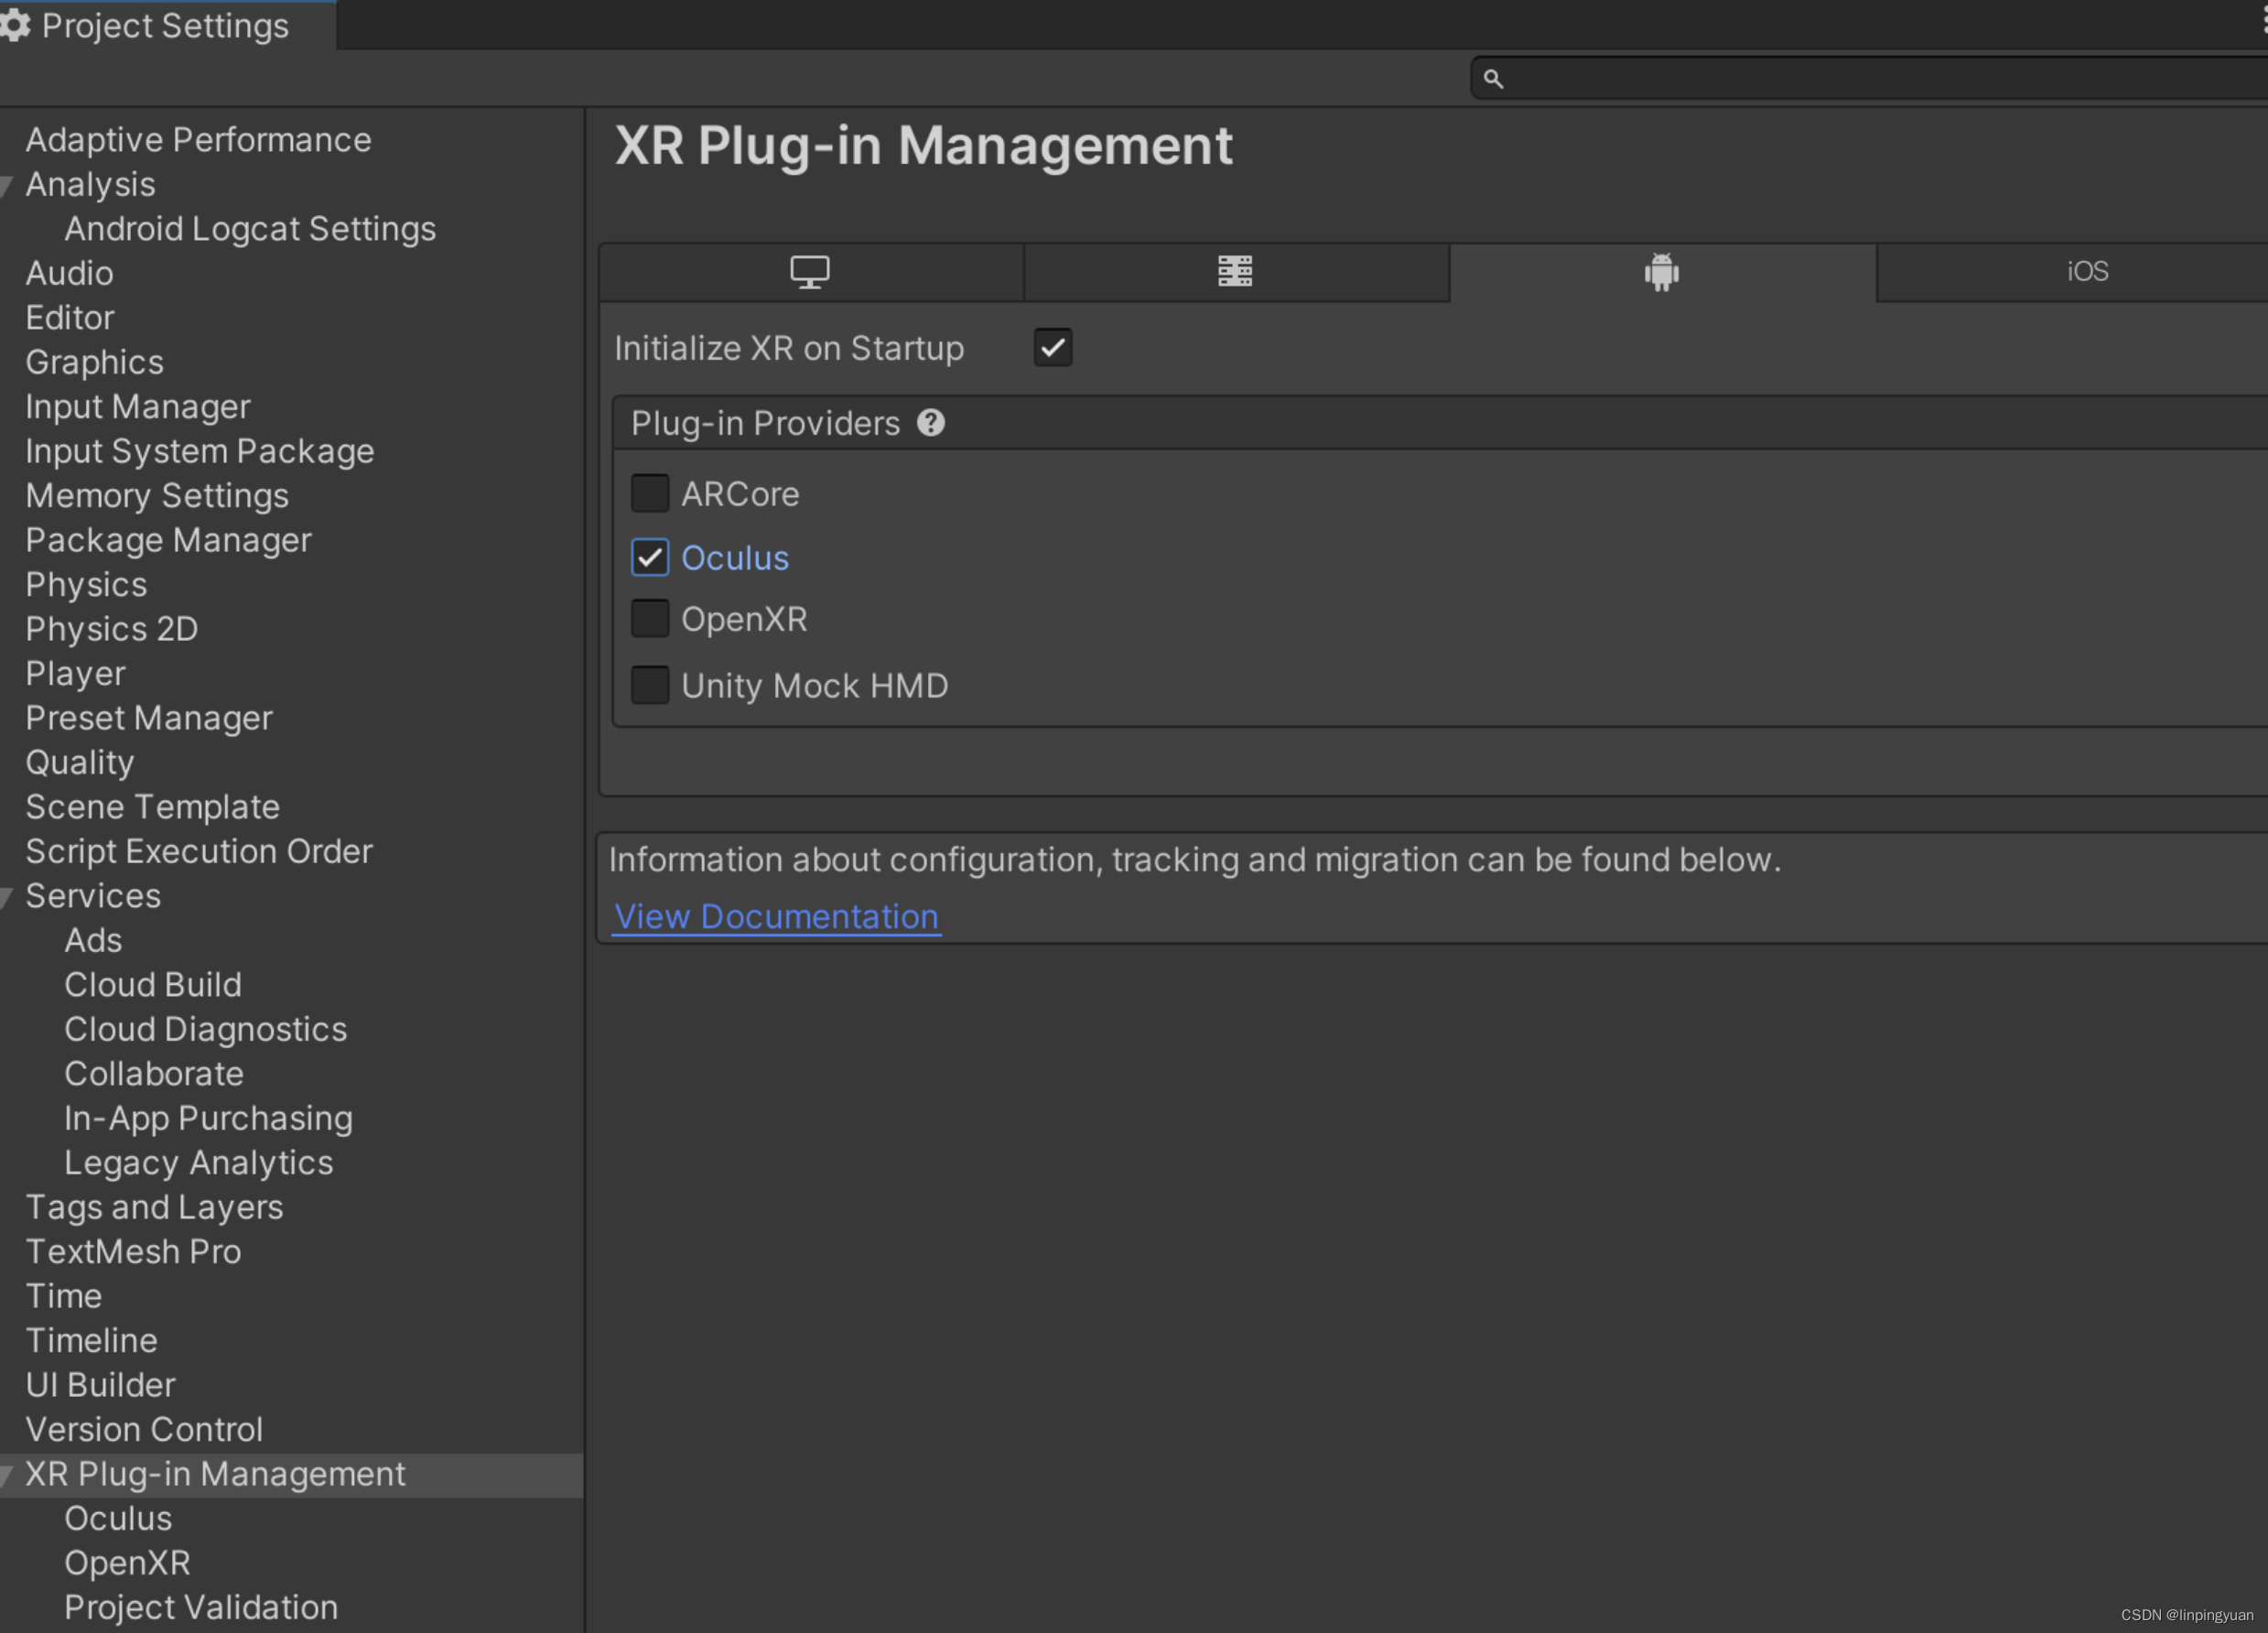Enable Unity Mock HMD checkbox
This screenshot has height=1633, width=2268.
click(650, 686)
